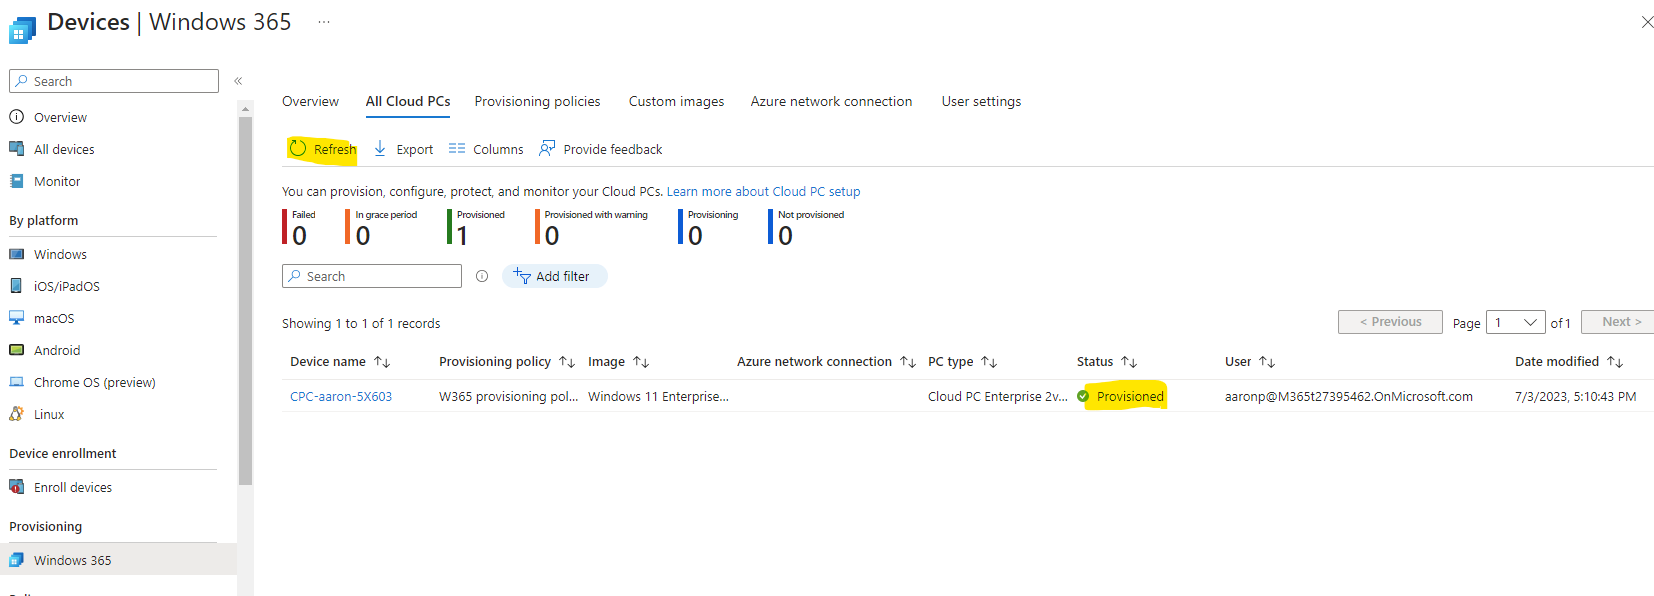Click the iOS/iPadOS platform icon

point(17,286)
